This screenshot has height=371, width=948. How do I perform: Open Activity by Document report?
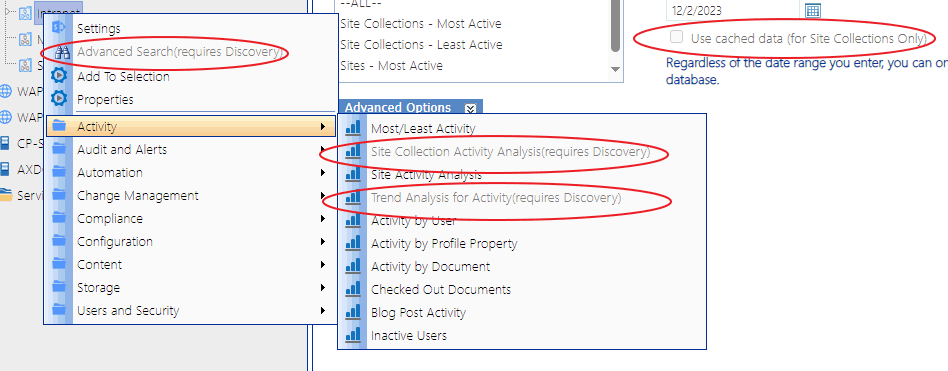[x=430, y=266]
